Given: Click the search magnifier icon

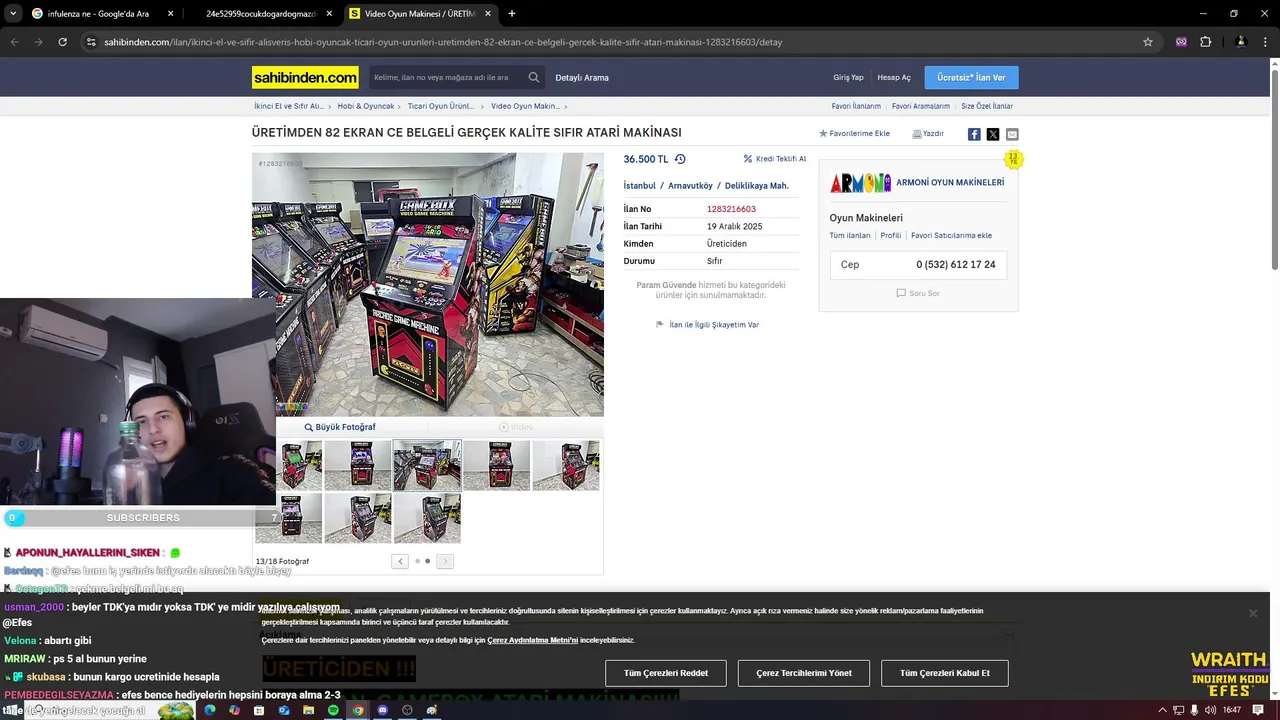Looking at the screenshot, I should 534,77.
